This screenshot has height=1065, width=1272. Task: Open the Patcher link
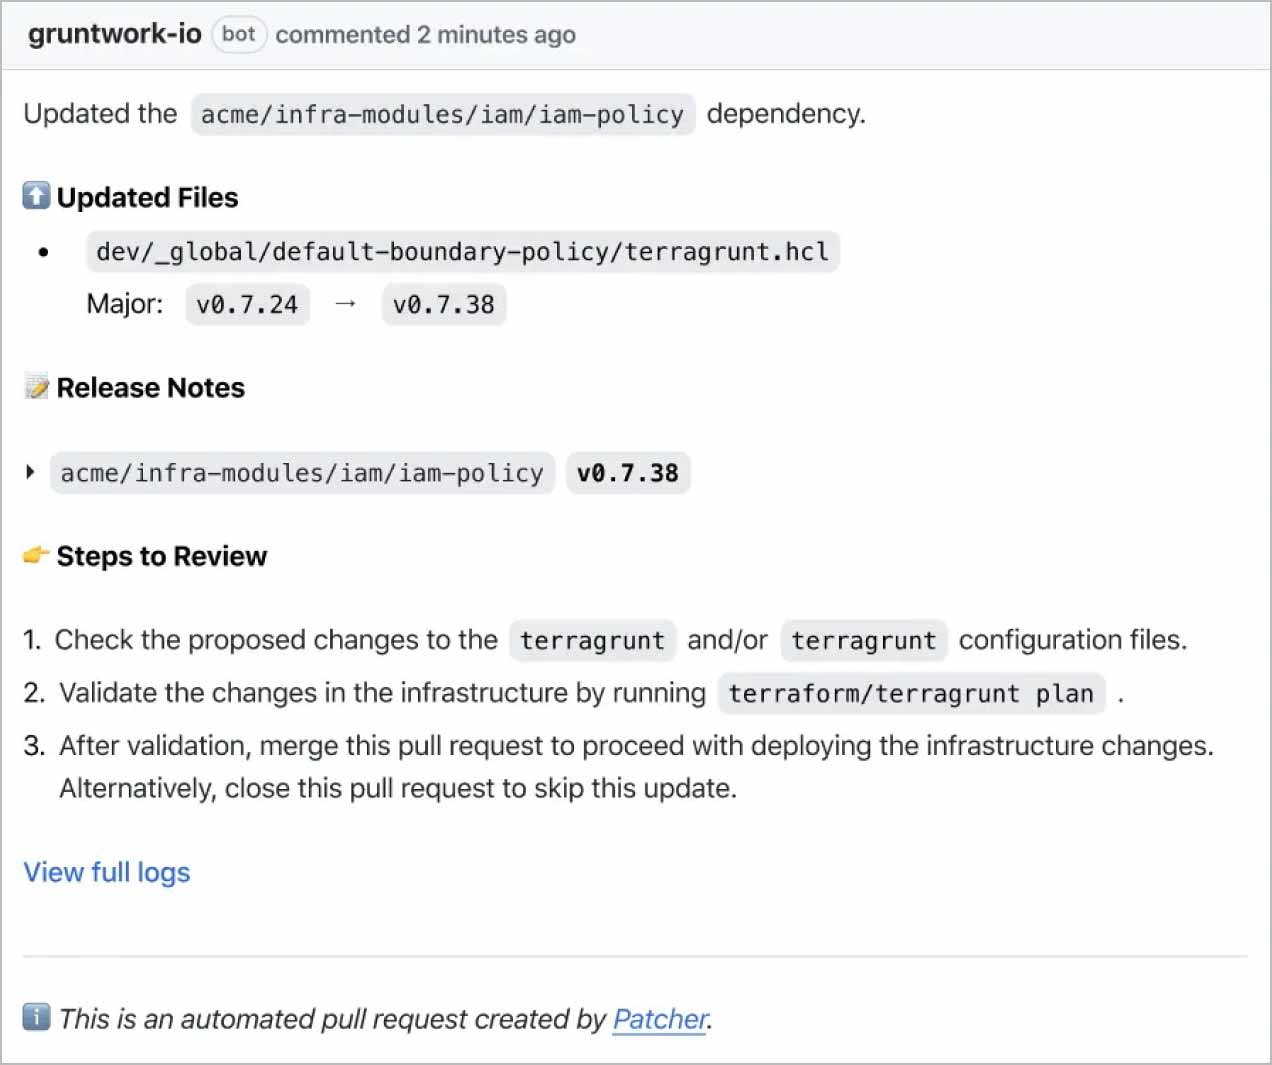click(660, 1019)
